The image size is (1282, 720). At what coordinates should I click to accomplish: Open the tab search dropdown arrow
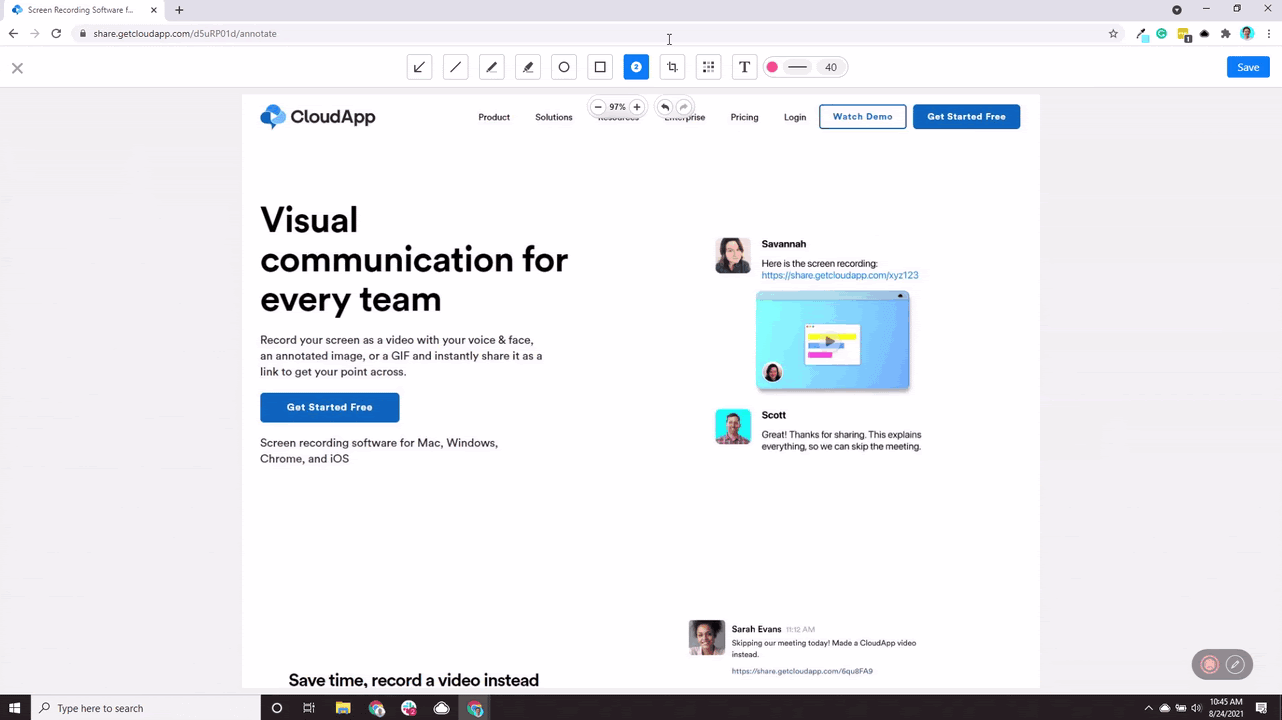pos(1177,9)
